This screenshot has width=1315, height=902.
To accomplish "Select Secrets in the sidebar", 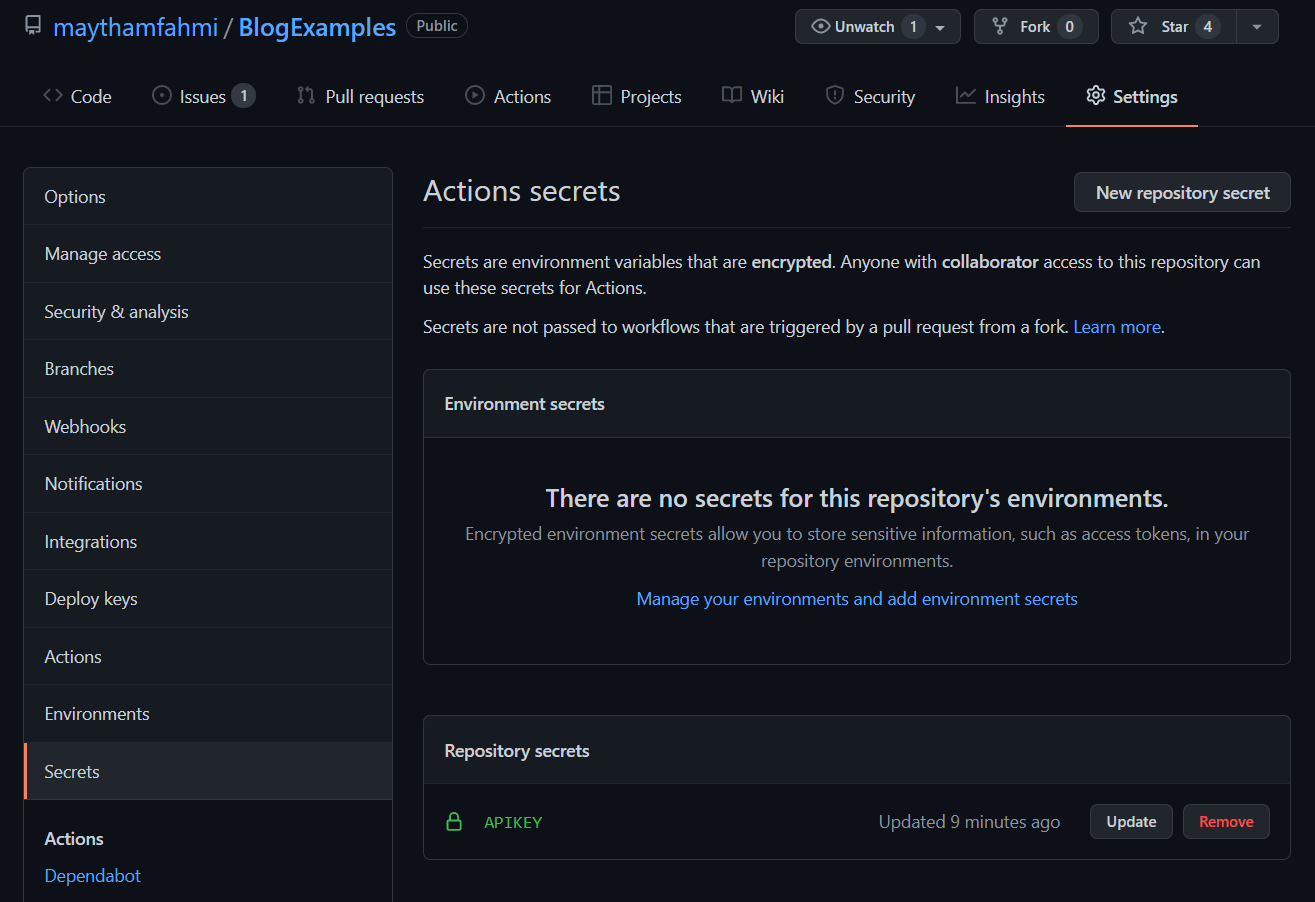I will (208, 771).
